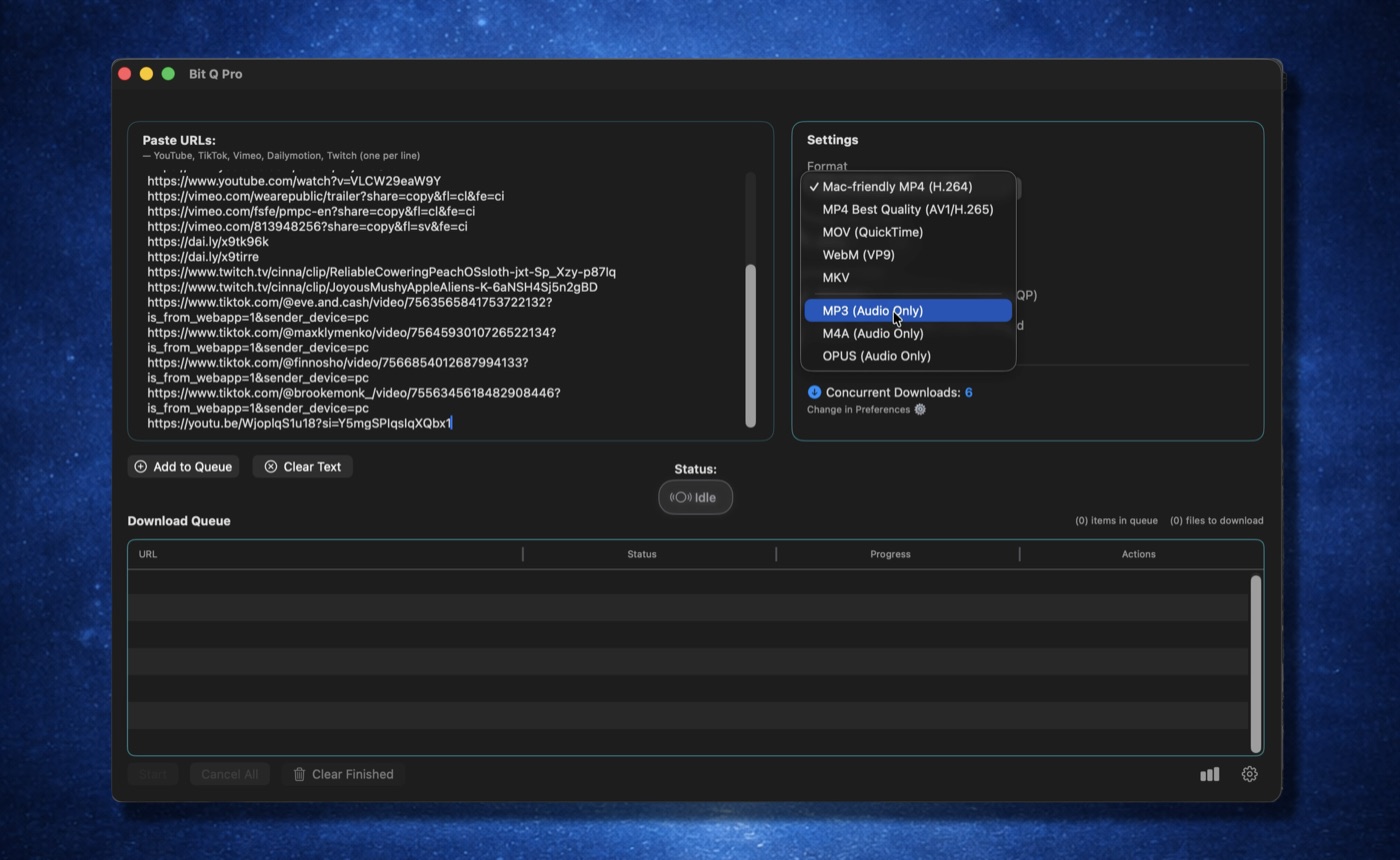Click the x icon on Clear Text
1400x860 pixels.
coord(271,467)
